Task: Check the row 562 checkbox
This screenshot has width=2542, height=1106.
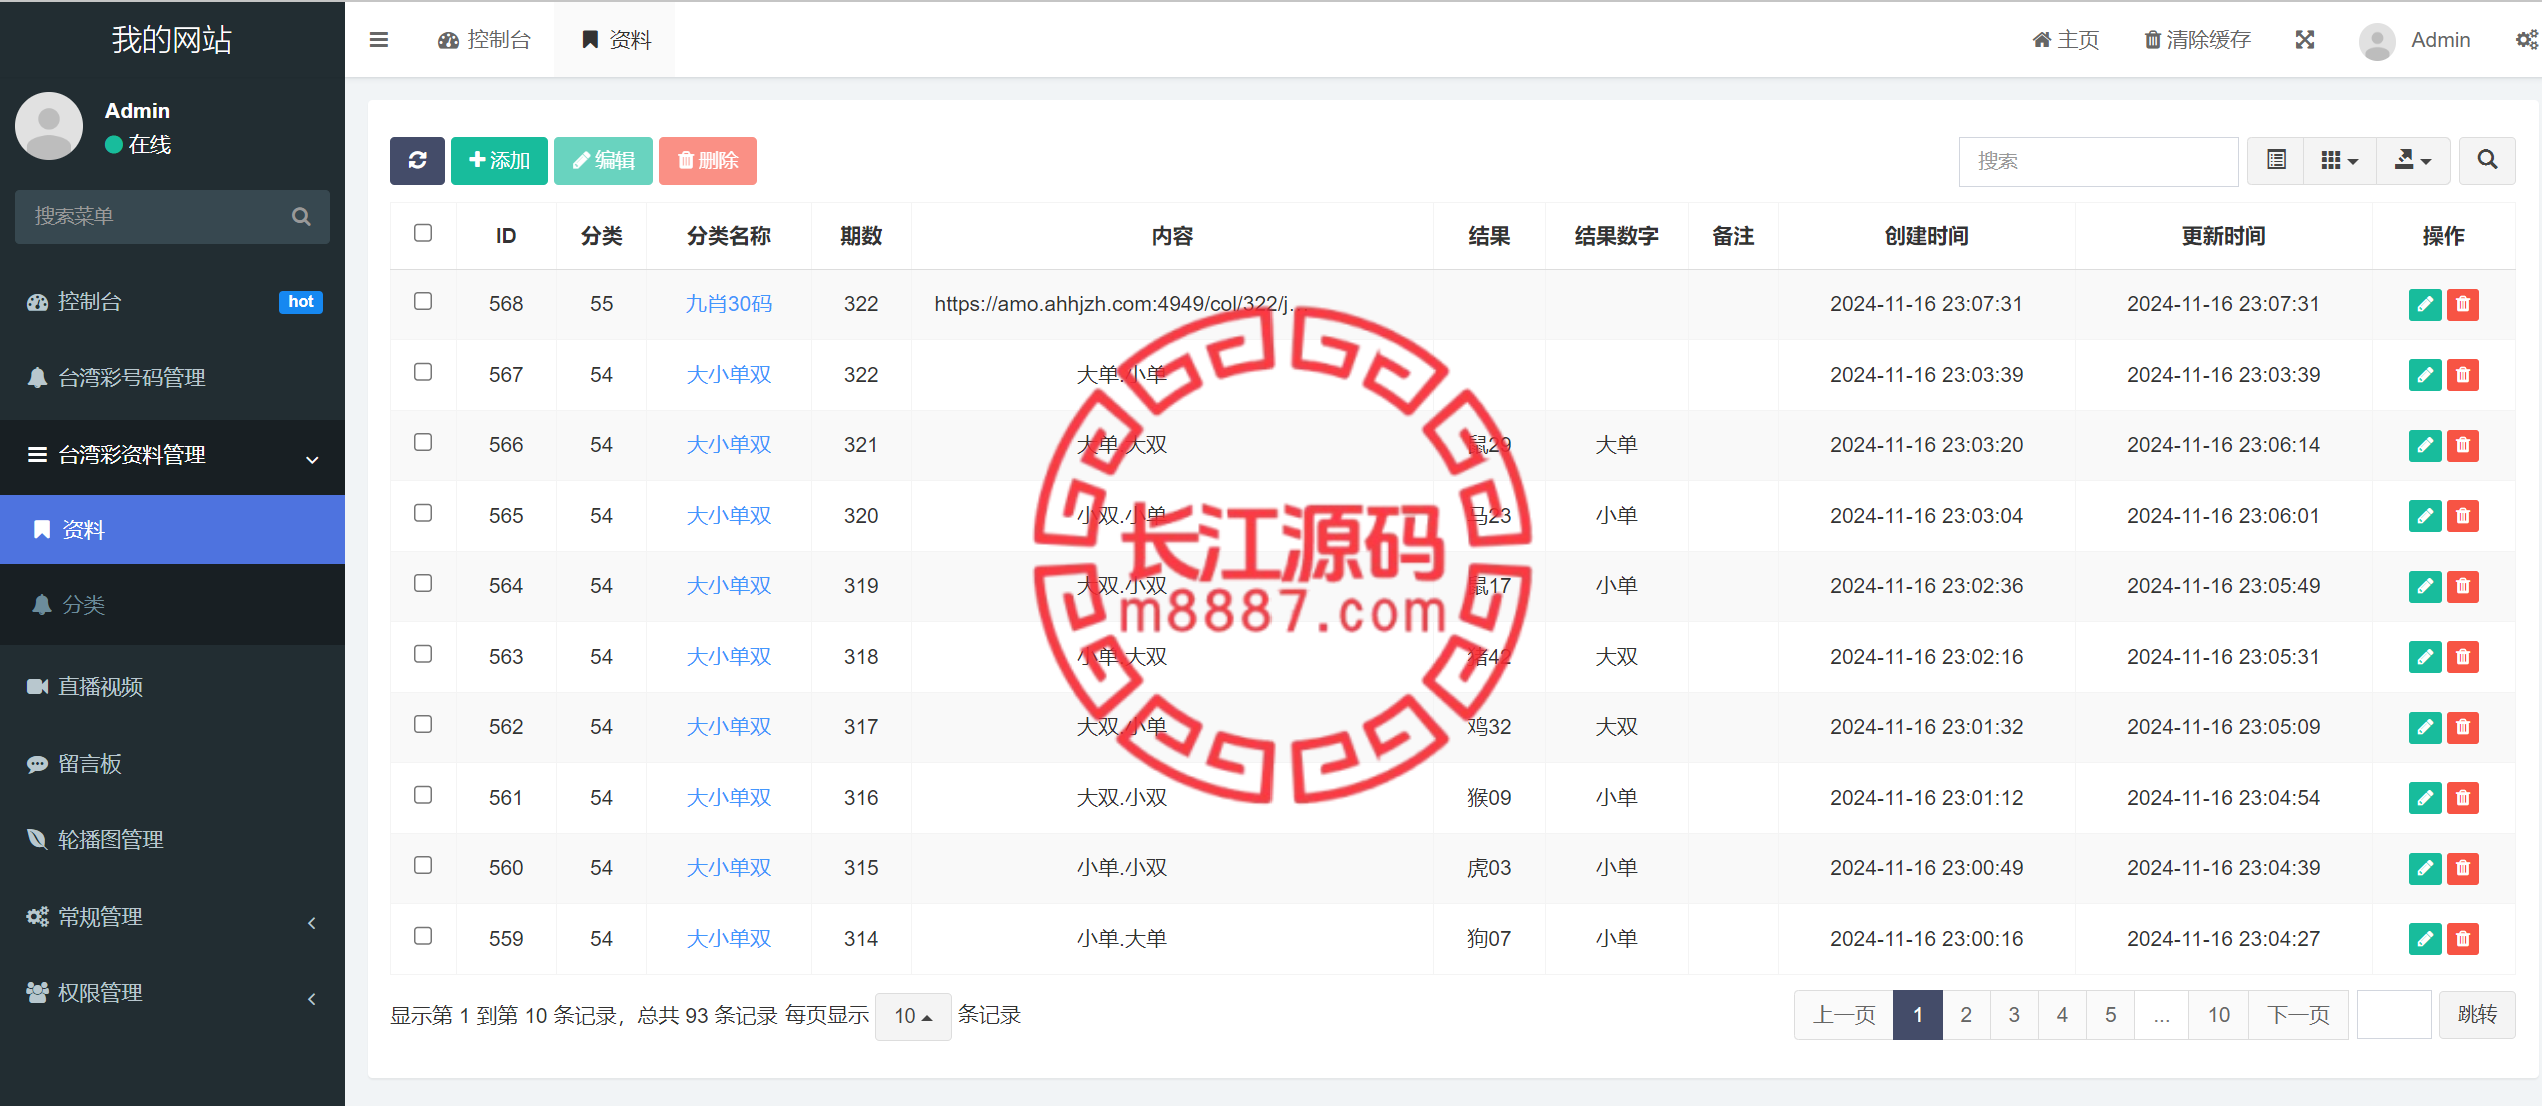Action: [x=423, y=724]
